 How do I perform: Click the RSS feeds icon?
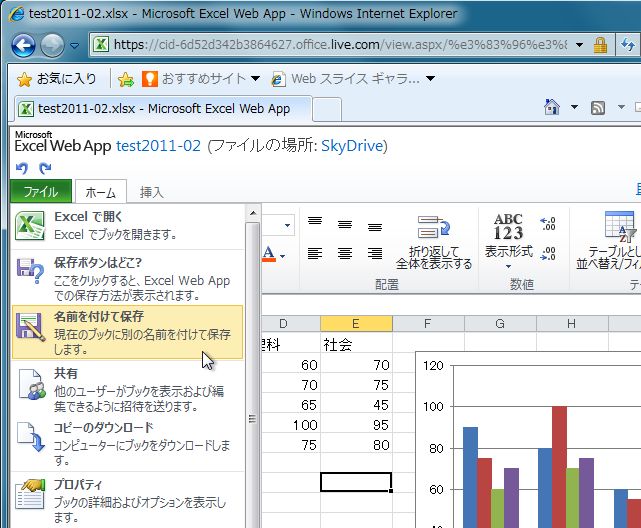coord(598,107)
